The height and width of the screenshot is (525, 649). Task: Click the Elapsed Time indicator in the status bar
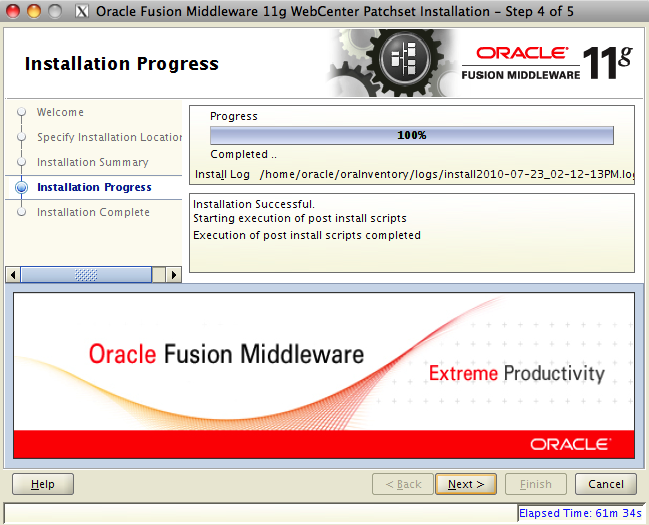pos(580,513)
